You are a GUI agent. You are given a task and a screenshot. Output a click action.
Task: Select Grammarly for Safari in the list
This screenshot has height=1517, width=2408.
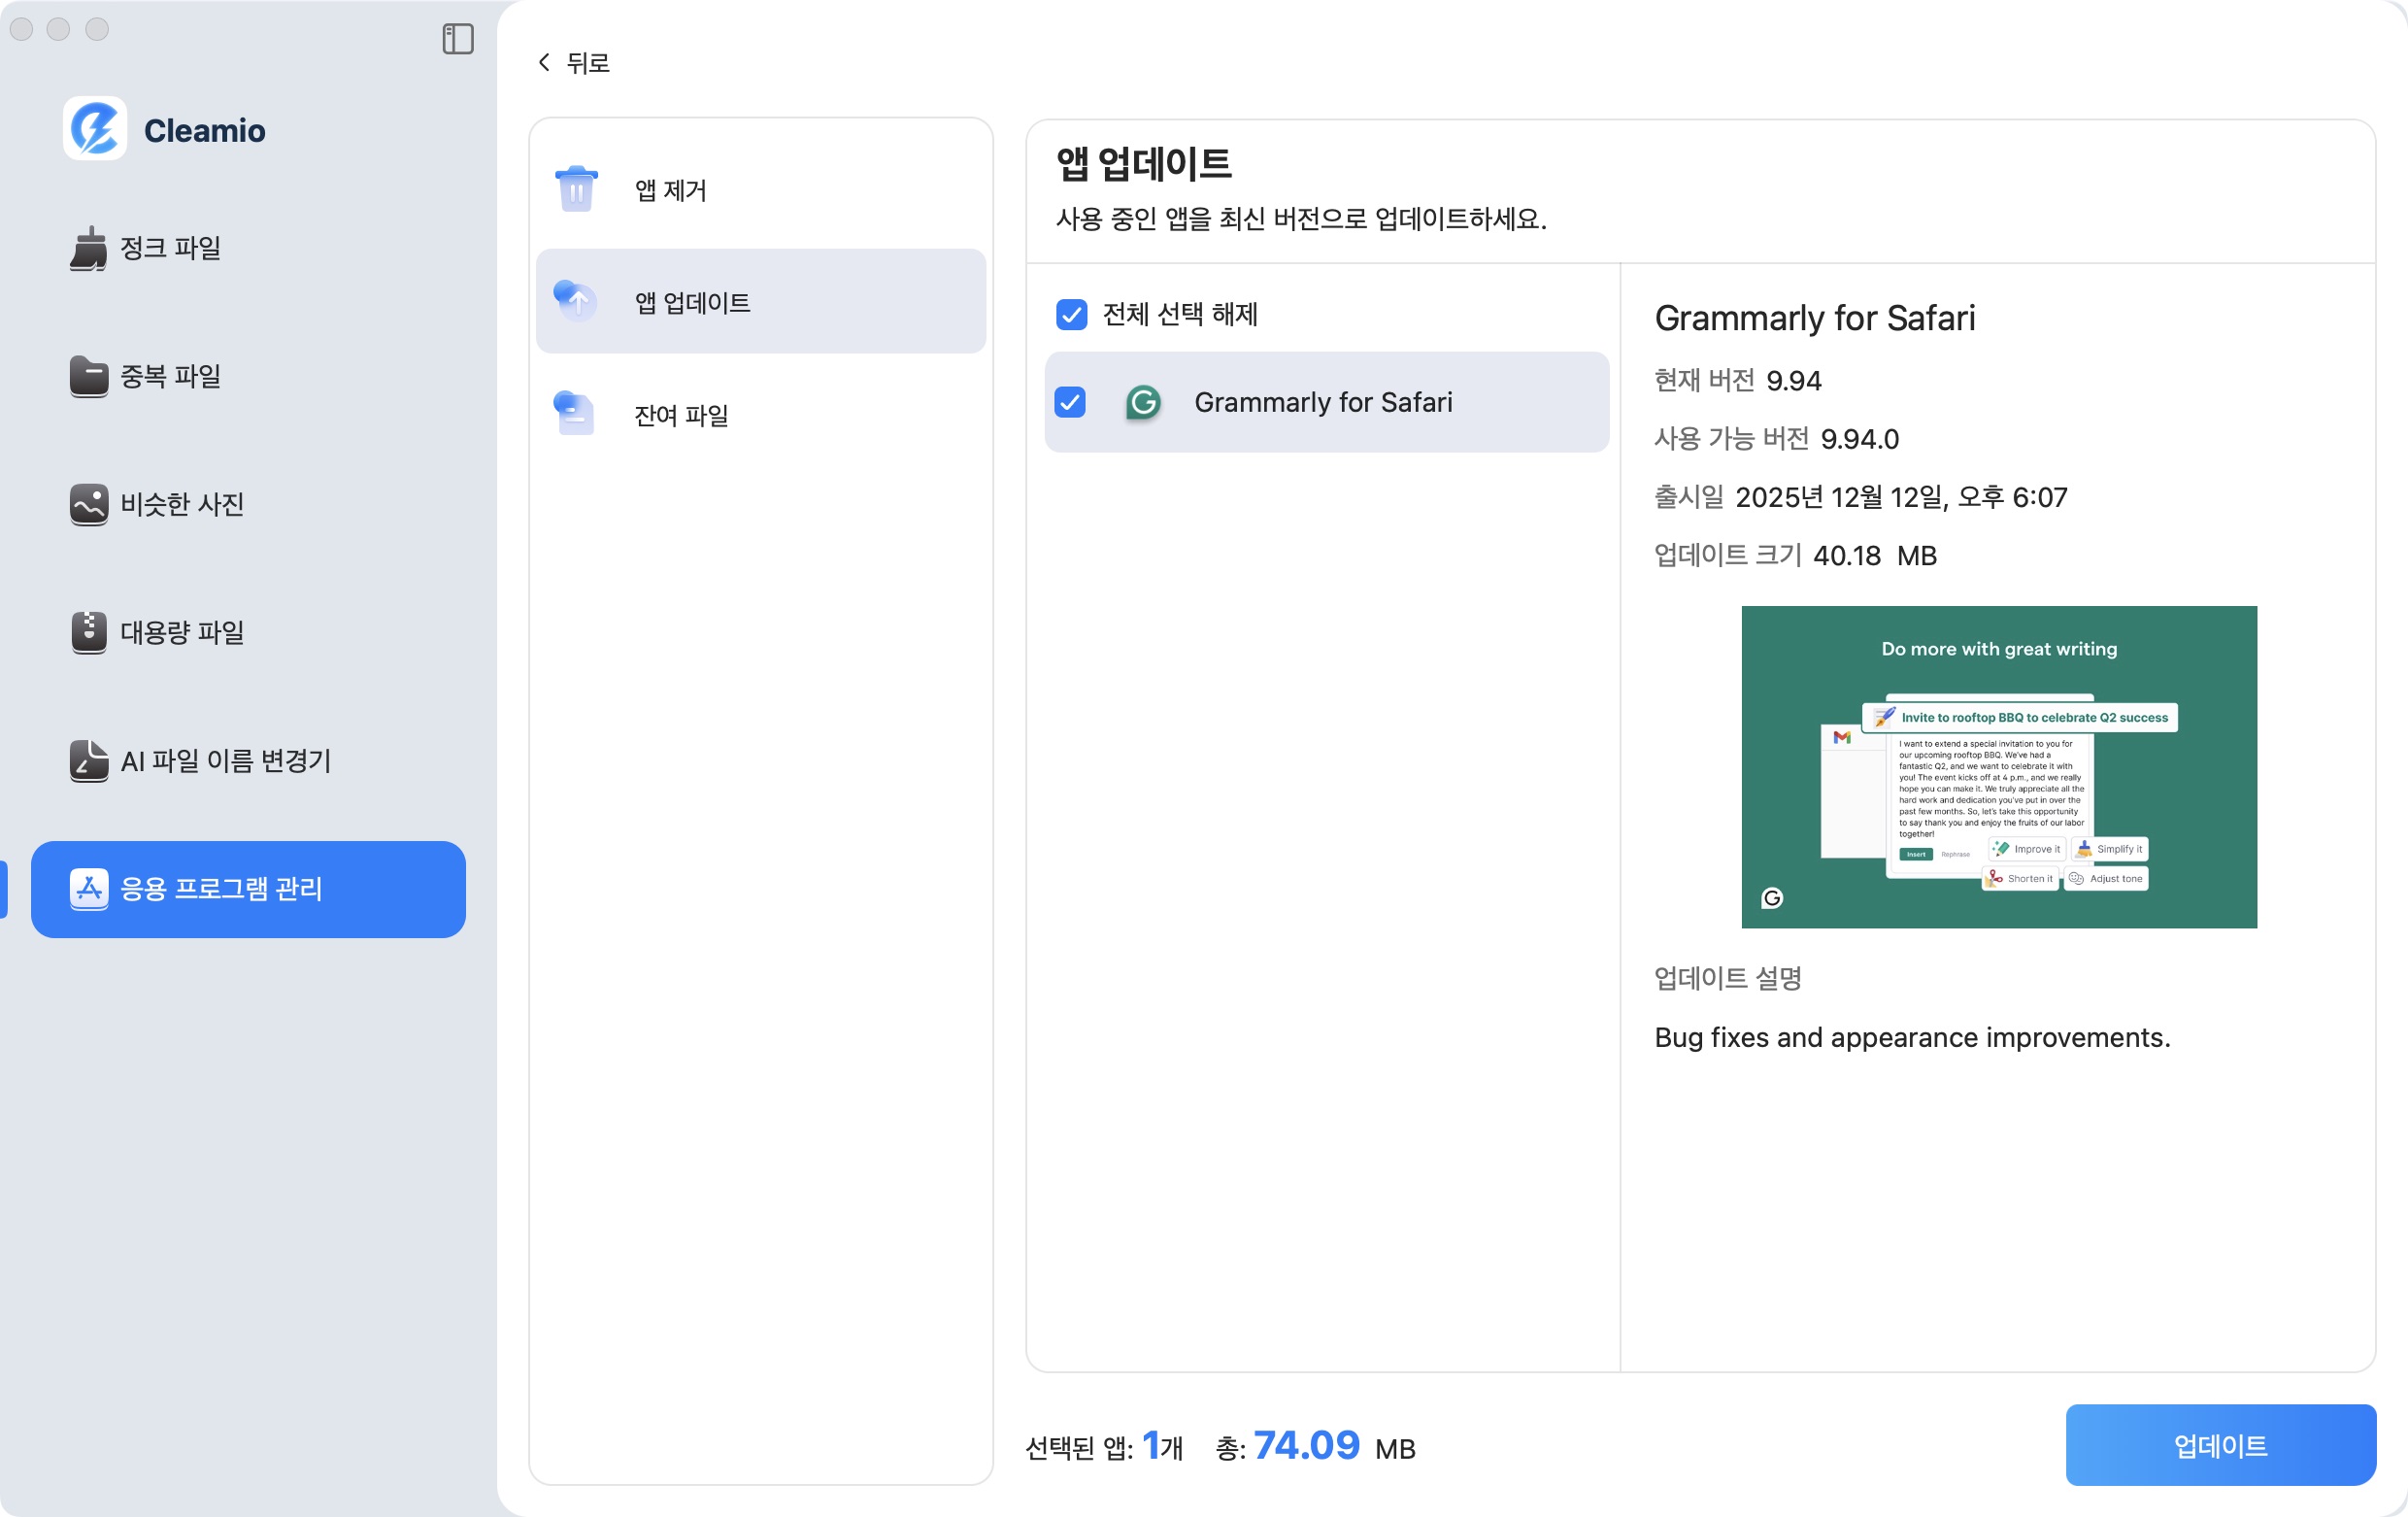point(1325,402)
